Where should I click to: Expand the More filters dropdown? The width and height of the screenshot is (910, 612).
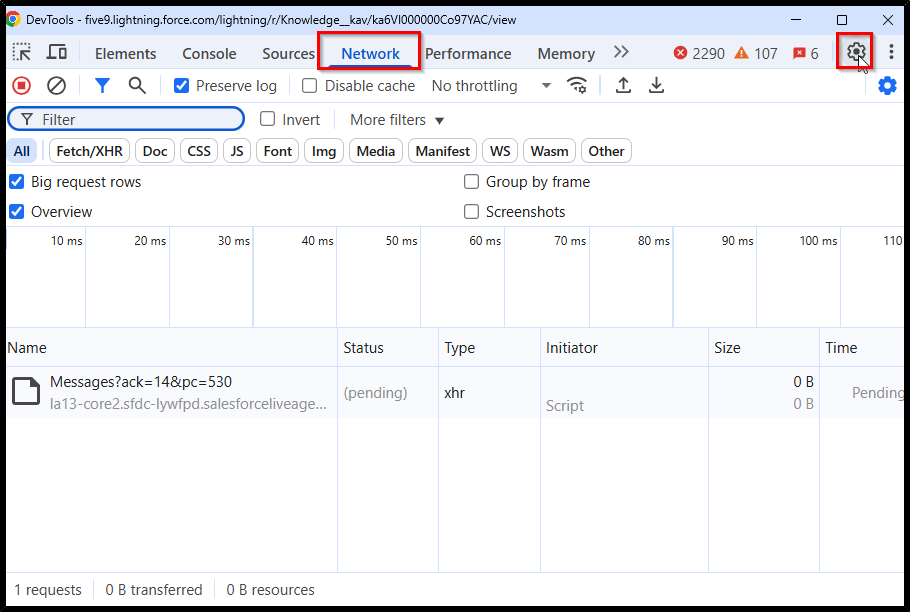(x=397, y=119)
